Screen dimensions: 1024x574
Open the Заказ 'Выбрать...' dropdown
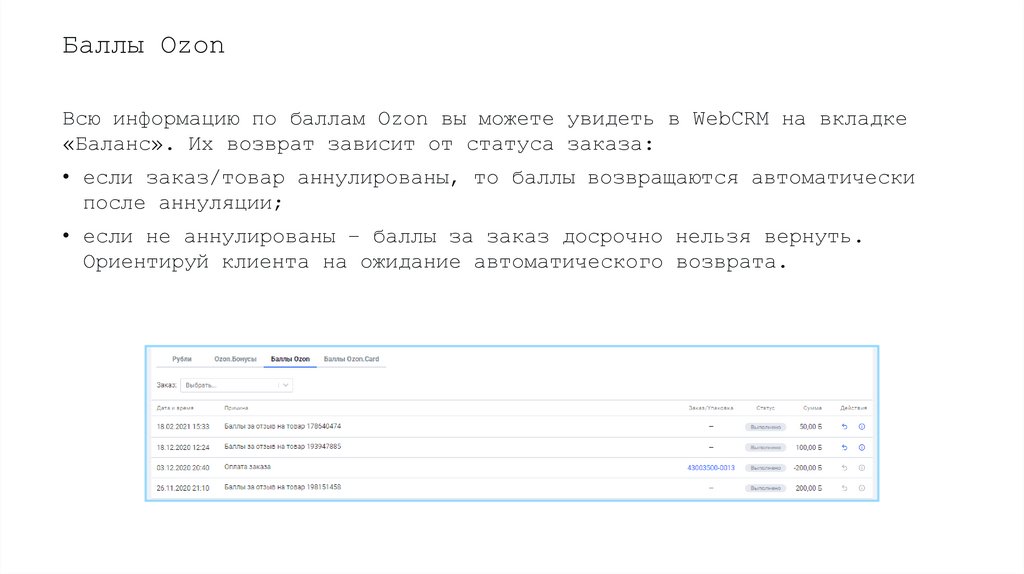point(236,385)
